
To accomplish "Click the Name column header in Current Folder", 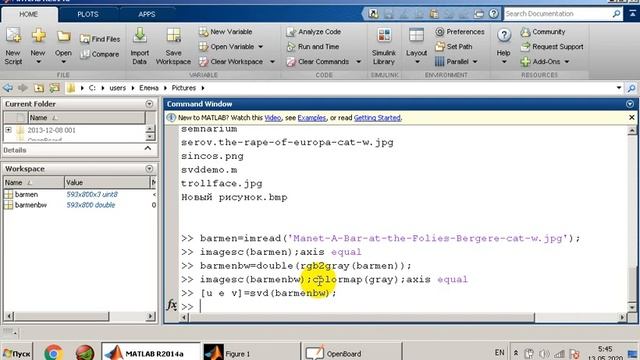I will point(86,118).
